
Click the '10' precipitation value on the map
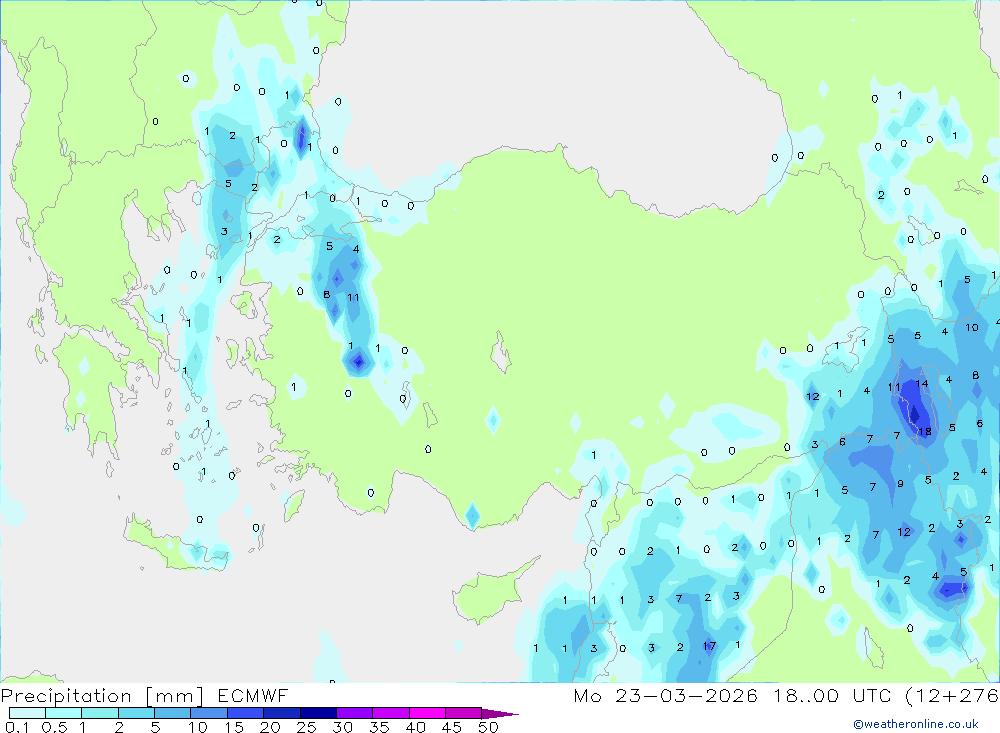coord(971,327)
